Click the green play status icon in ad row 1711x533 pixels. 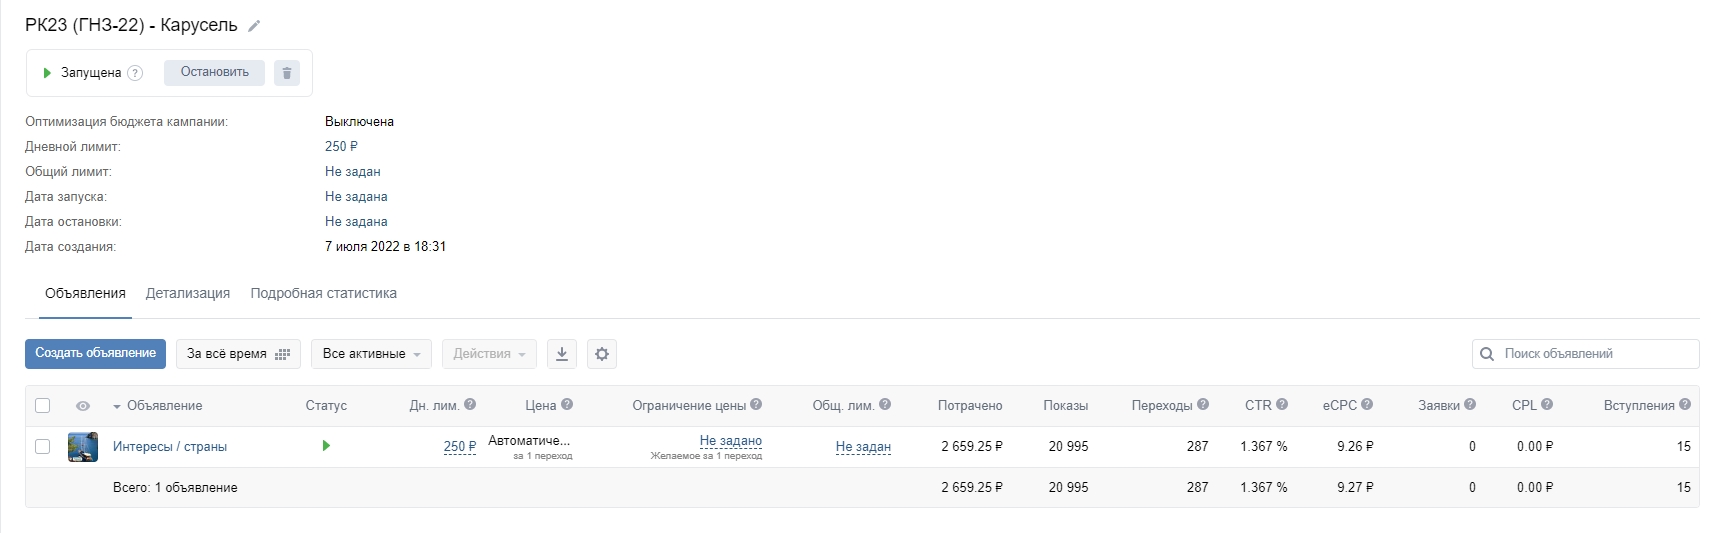[x=326, y=446]
